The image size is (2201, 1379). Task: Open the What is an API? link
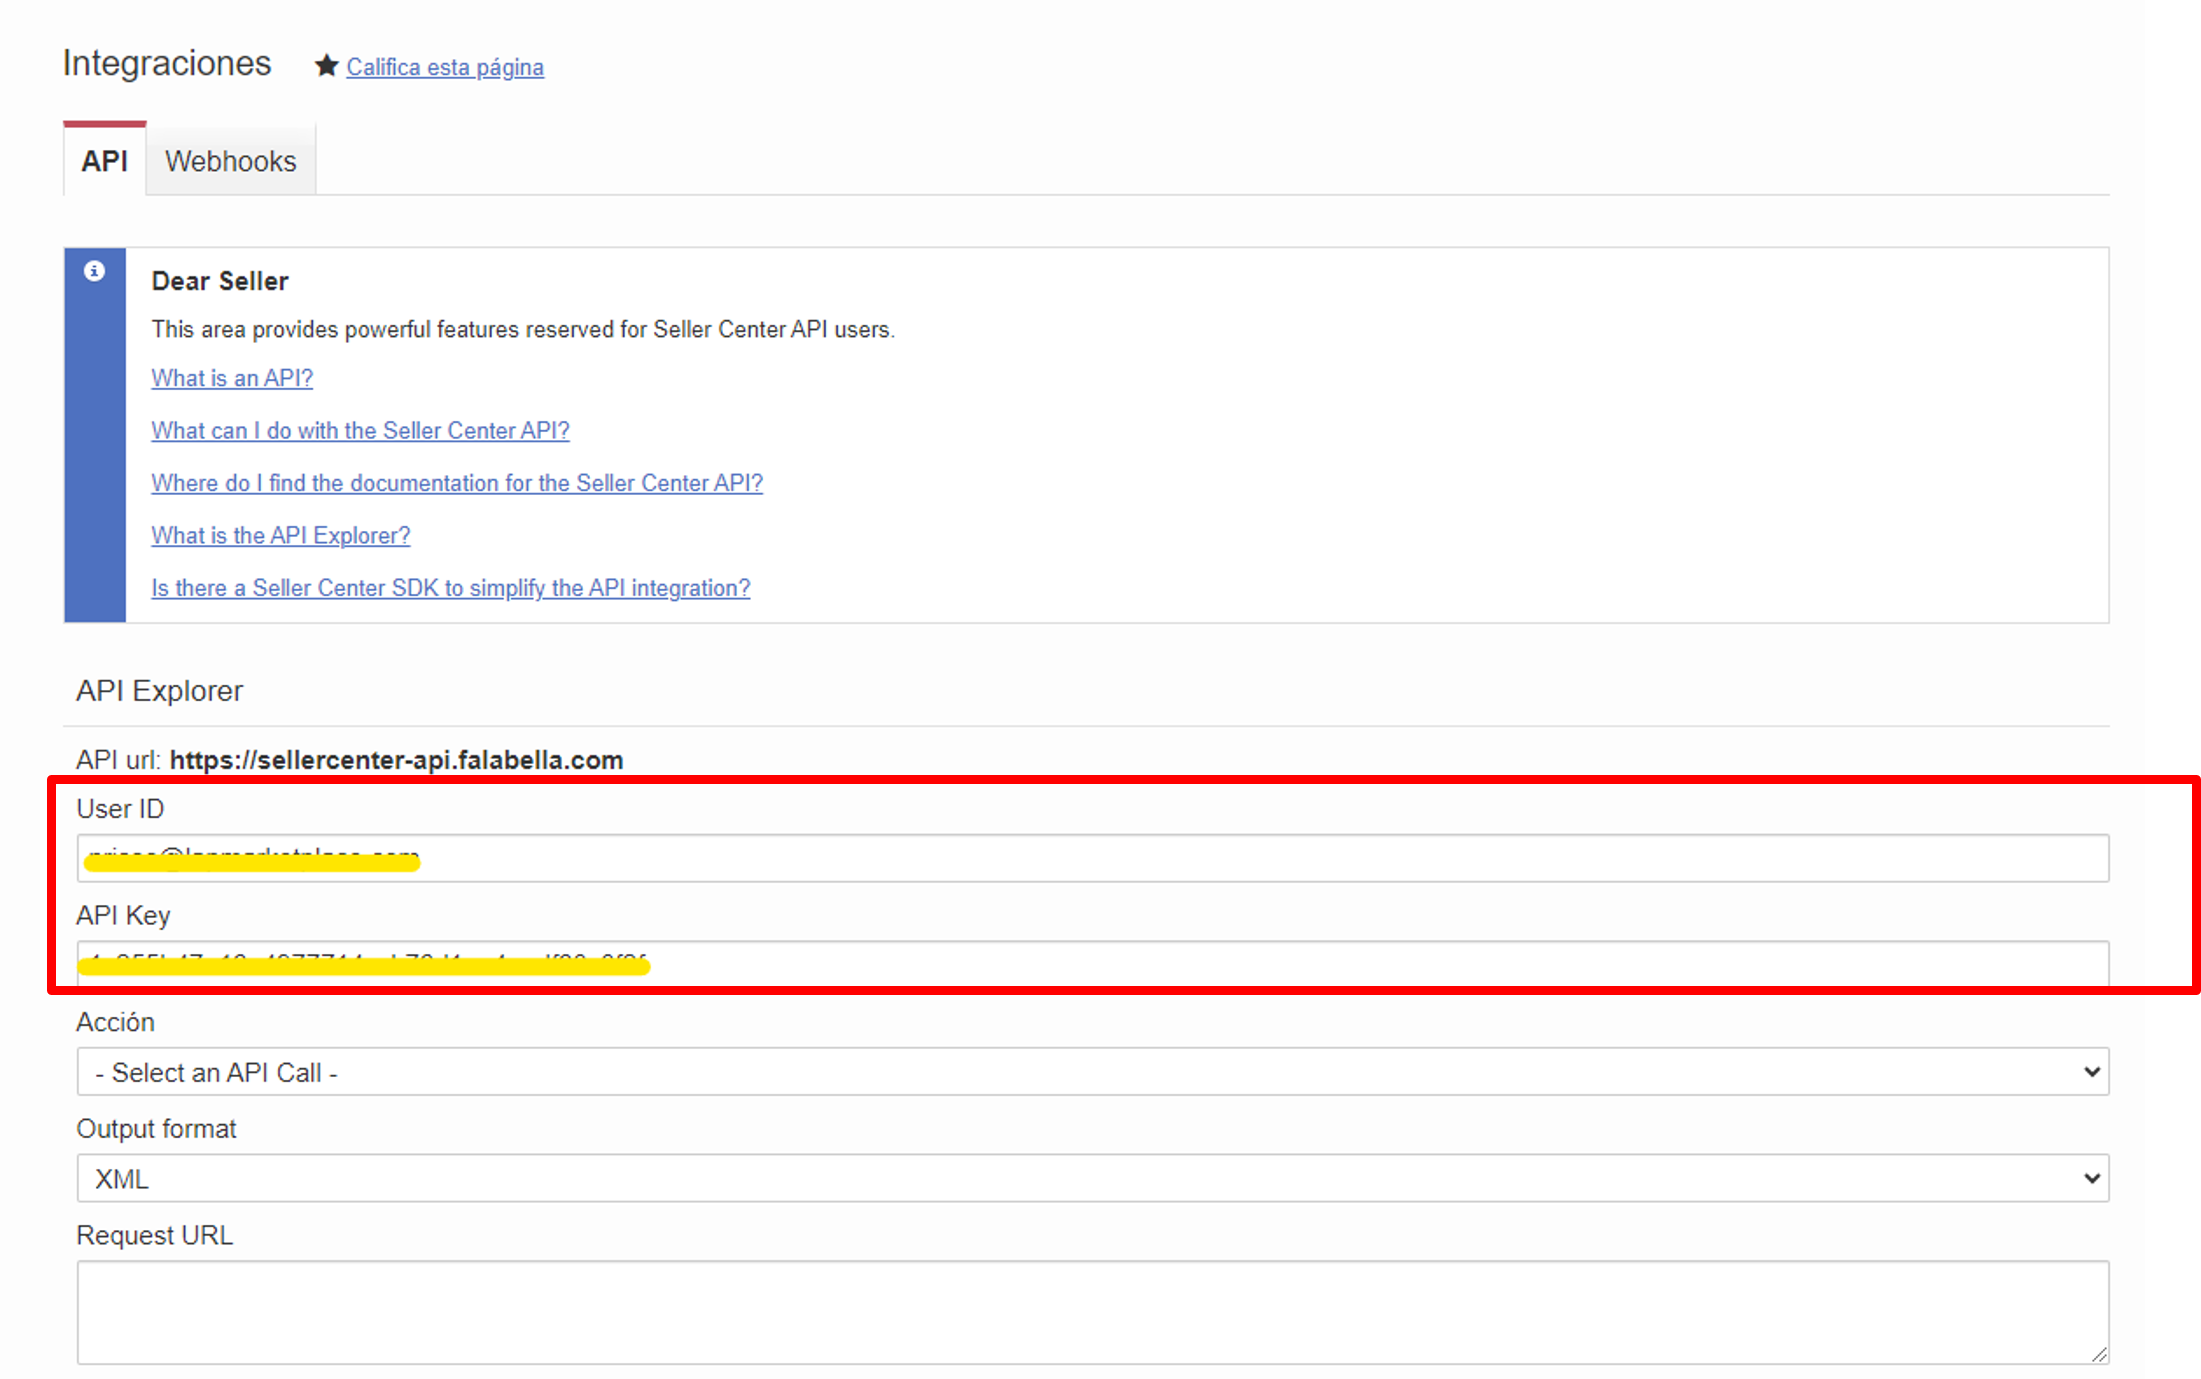(x=232, y=378)
